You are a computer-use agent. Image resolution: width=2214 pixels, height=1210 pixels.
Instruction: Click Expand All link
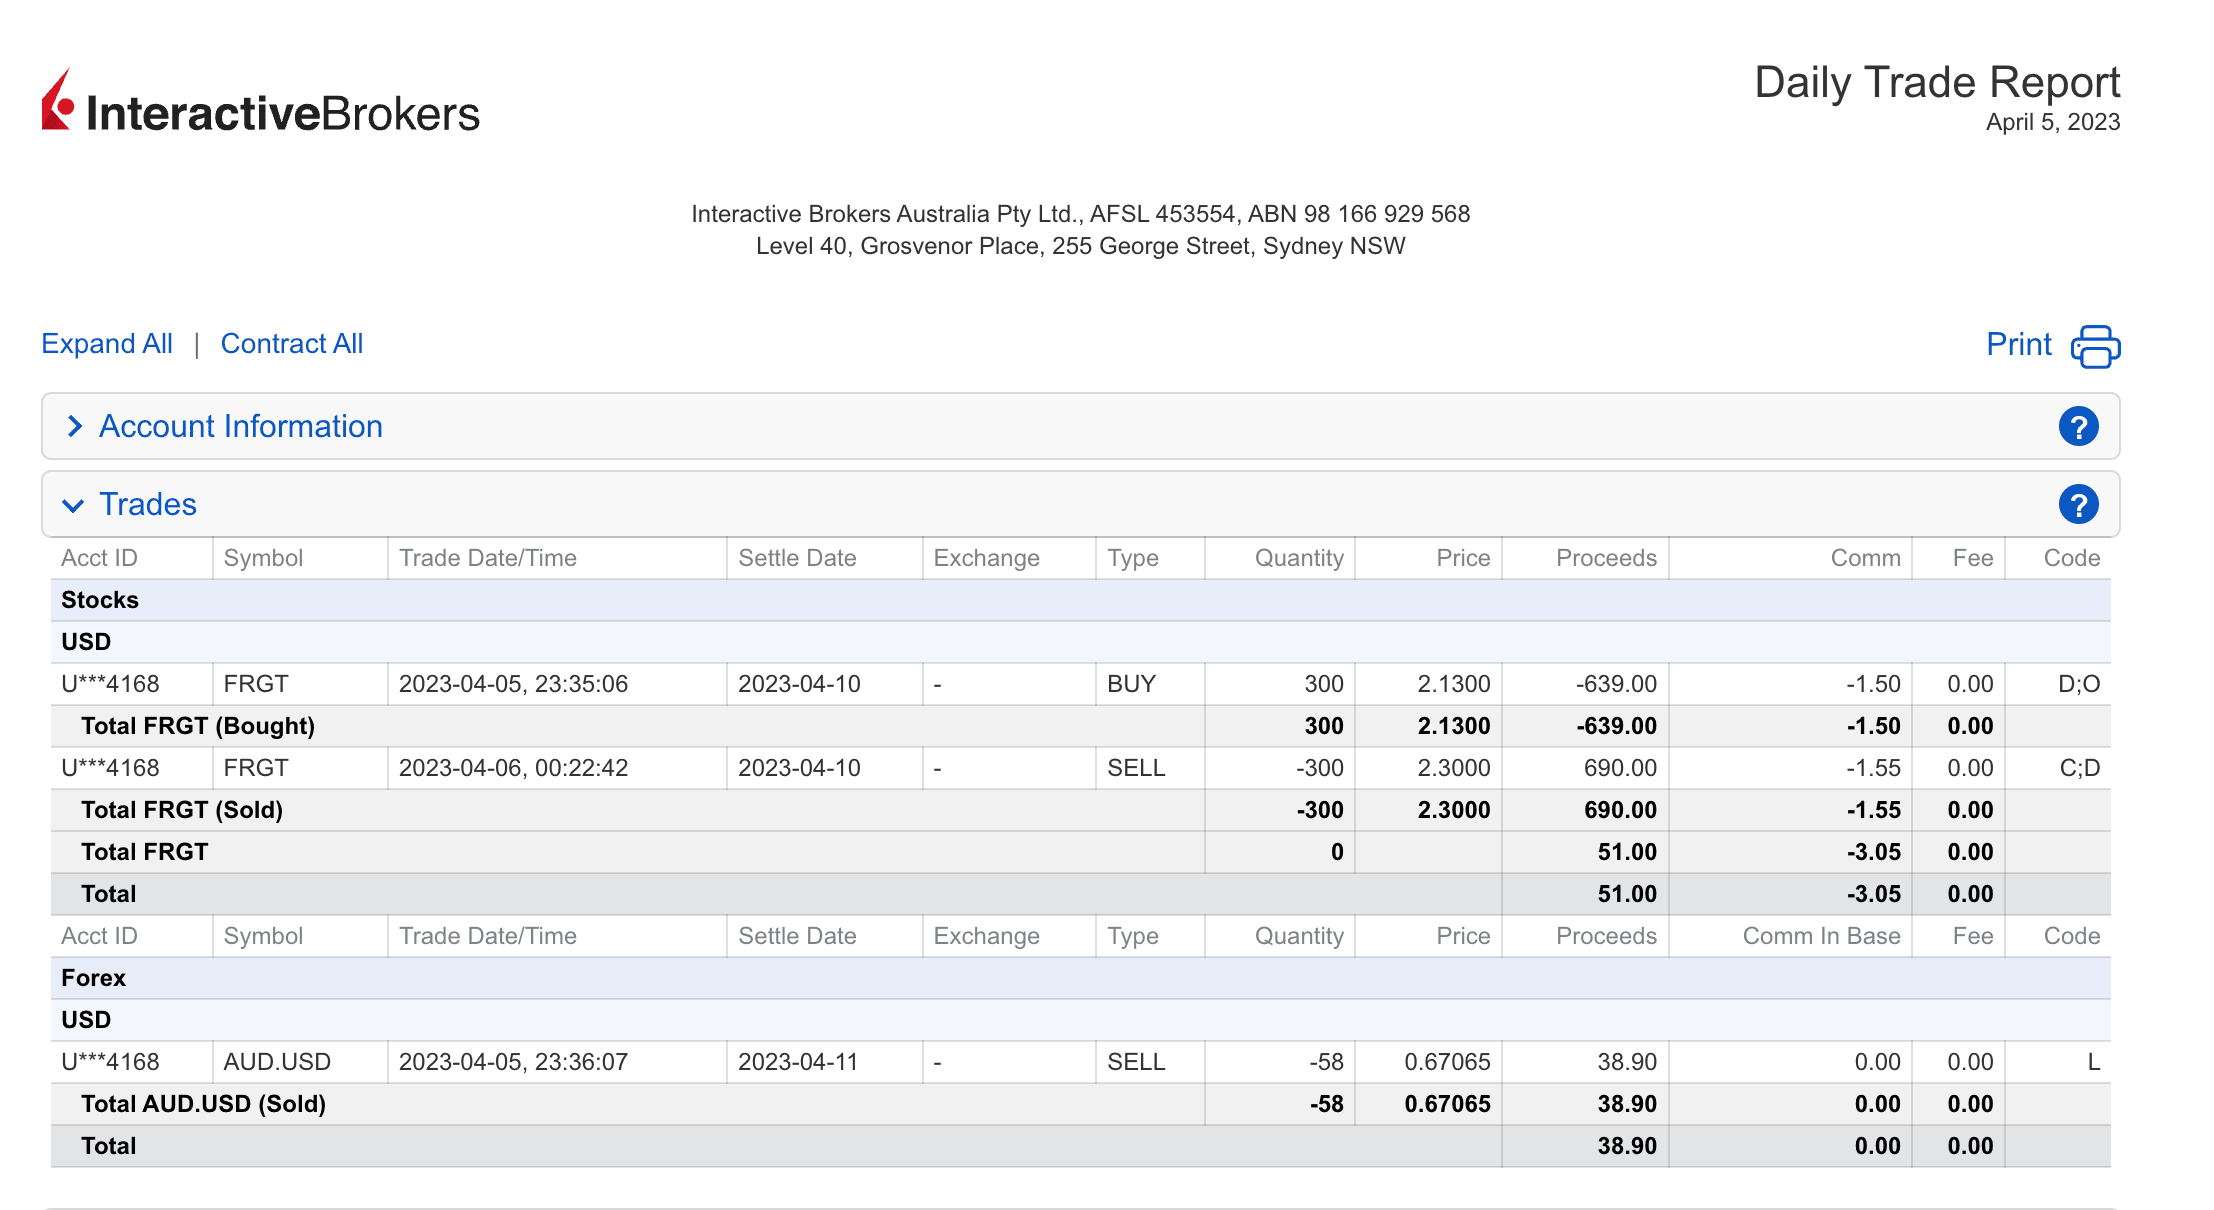(x=107, y=344)
